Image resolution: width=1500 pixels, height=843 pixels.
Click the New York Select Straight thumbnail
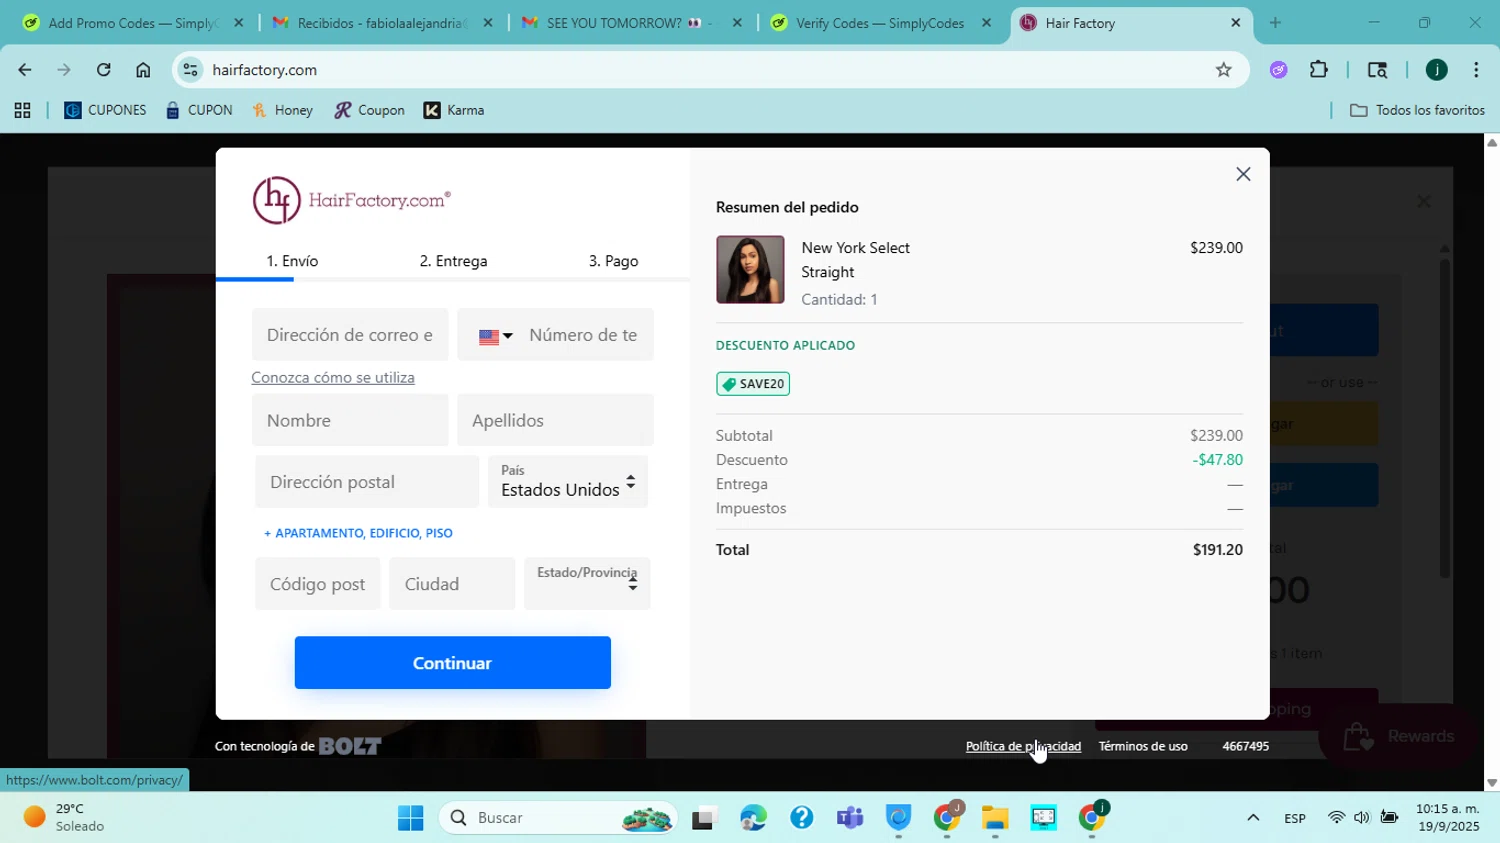750,270
